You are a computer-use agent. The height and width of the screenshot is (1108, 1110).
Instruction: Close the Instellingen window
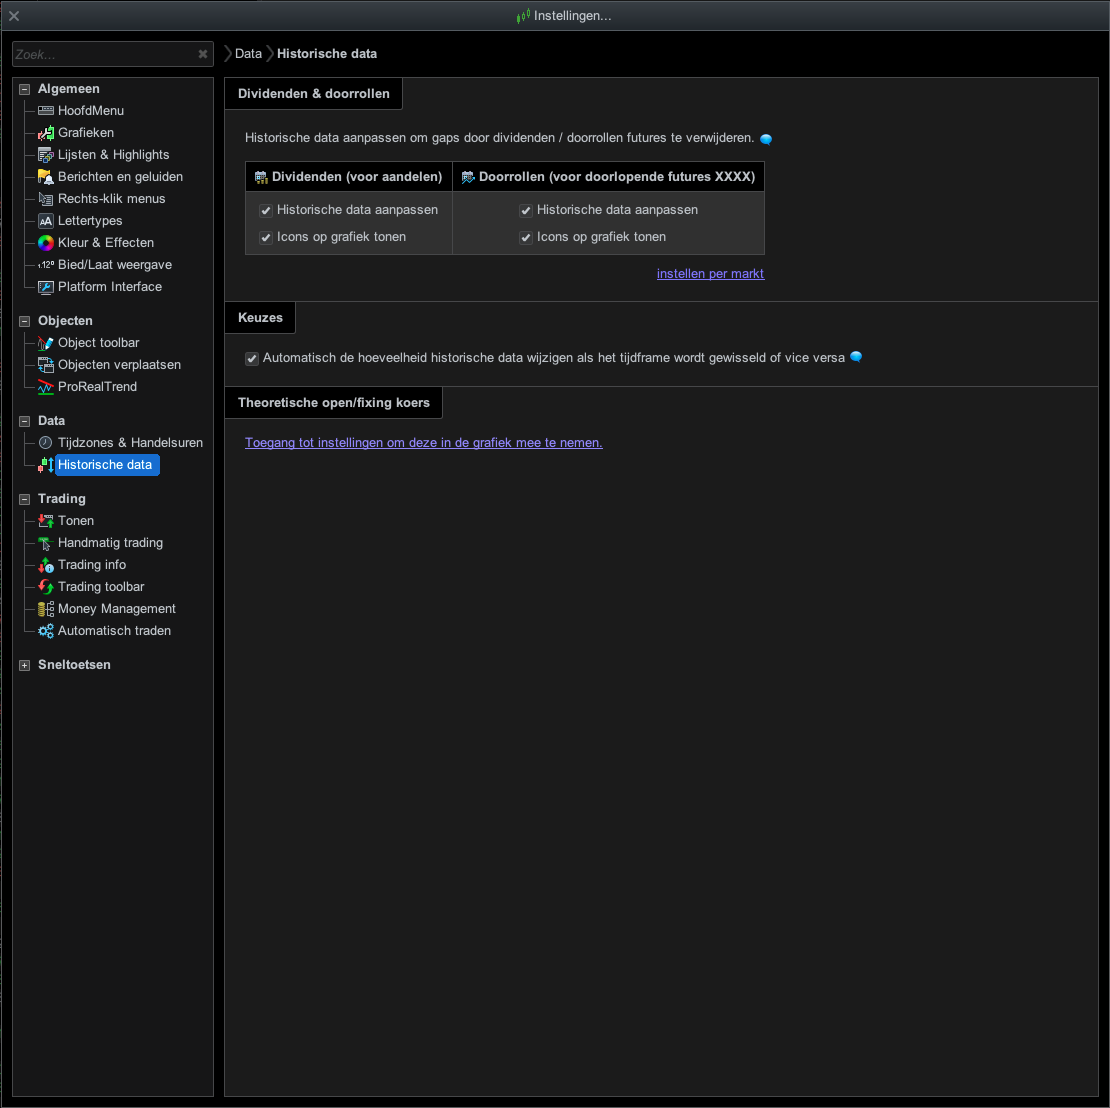pyautogui.click(x=13, y=16)
